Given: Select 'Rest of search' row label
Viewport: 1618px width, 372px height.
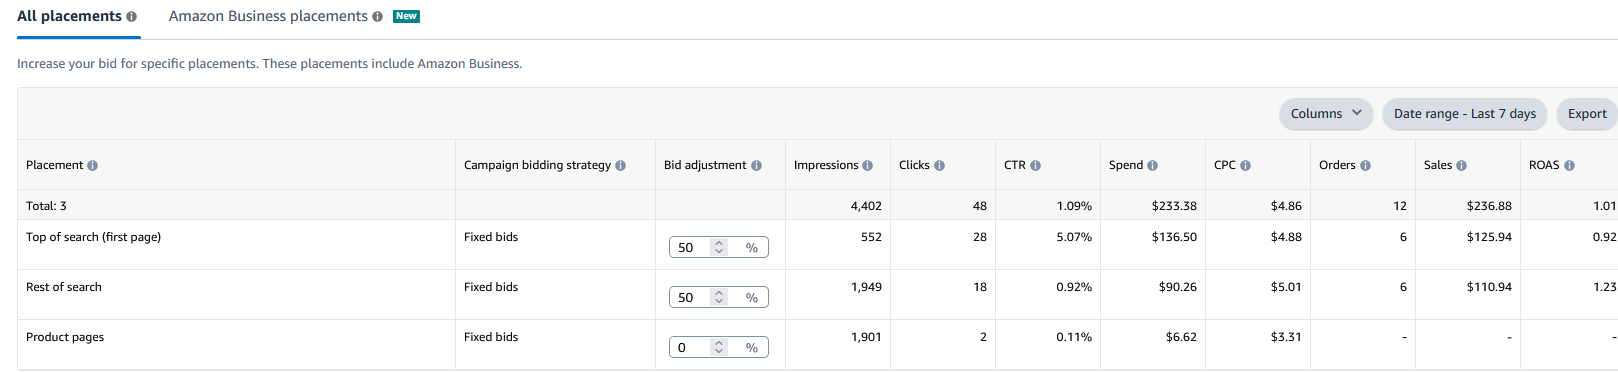Looking at the screenshot, I should 64,287.
